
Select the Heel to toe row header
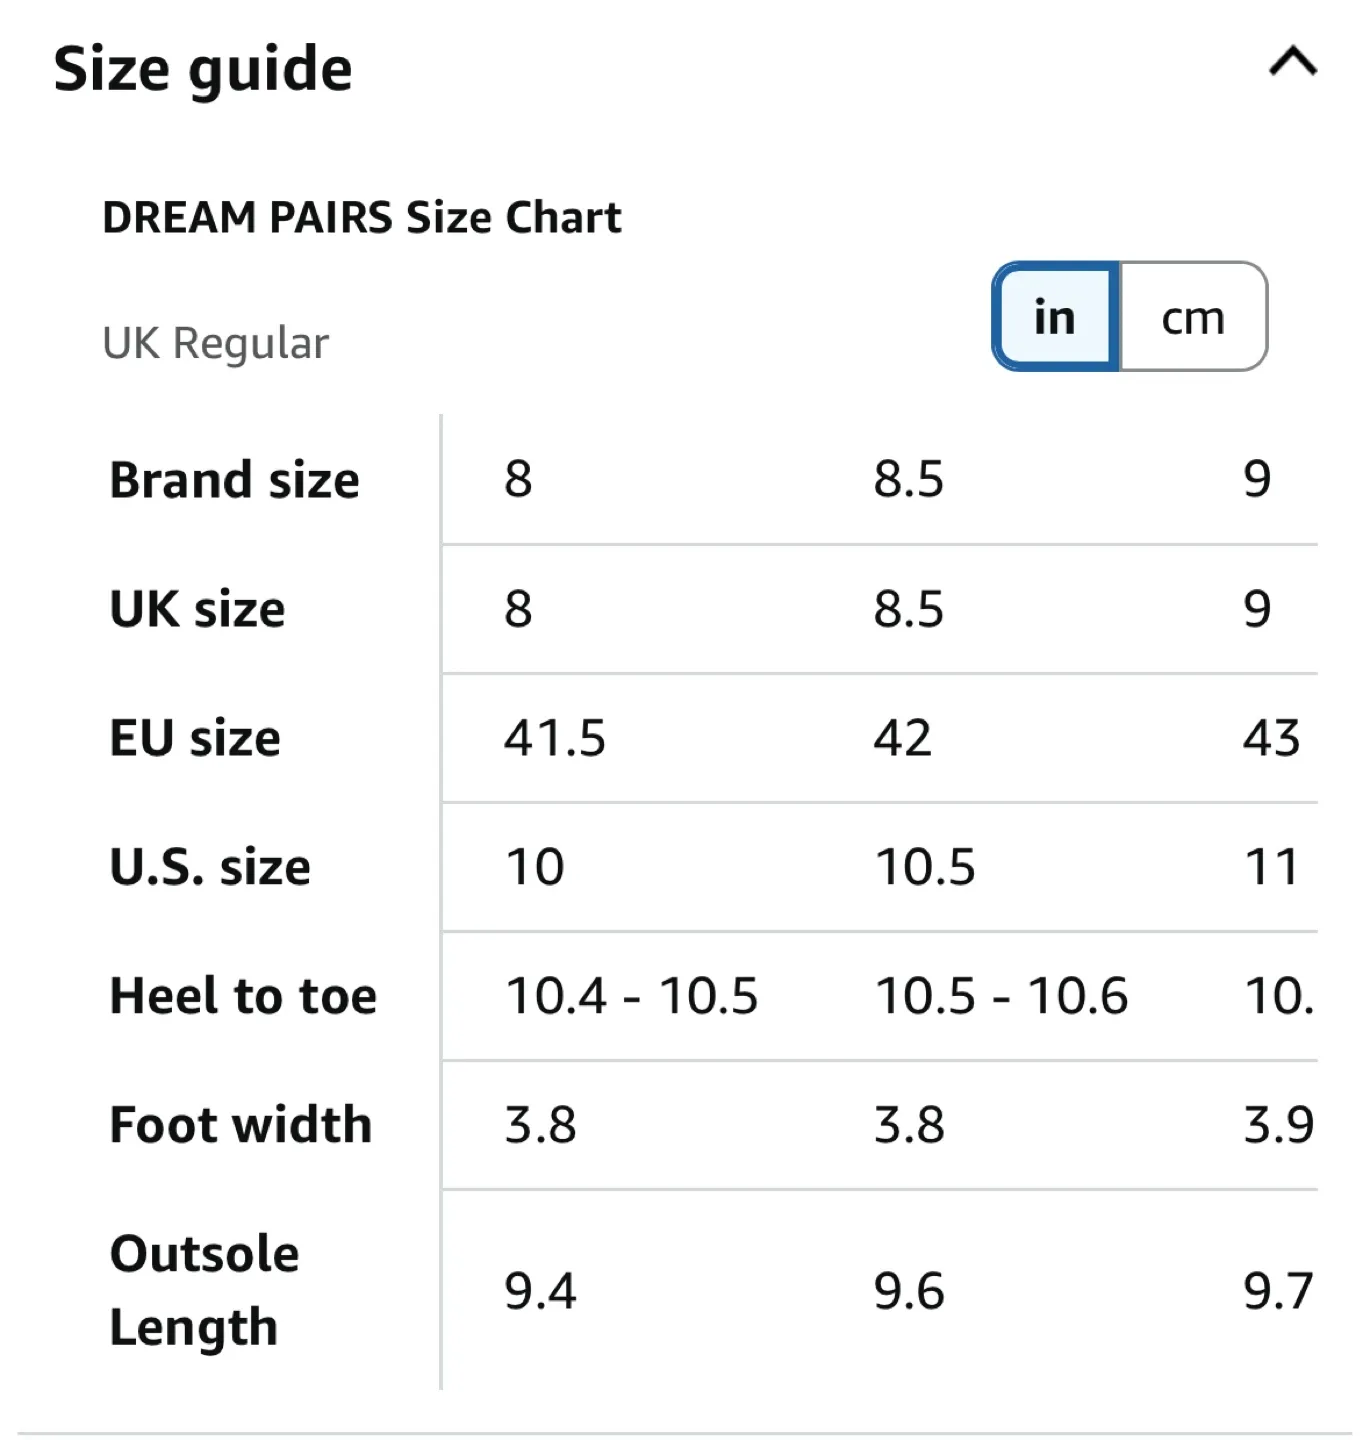coord(243,996)
